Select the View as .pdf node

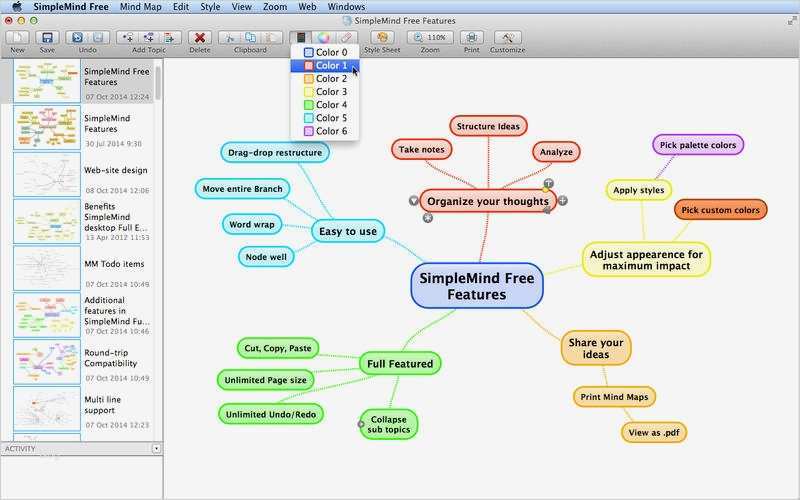[654, 432]
